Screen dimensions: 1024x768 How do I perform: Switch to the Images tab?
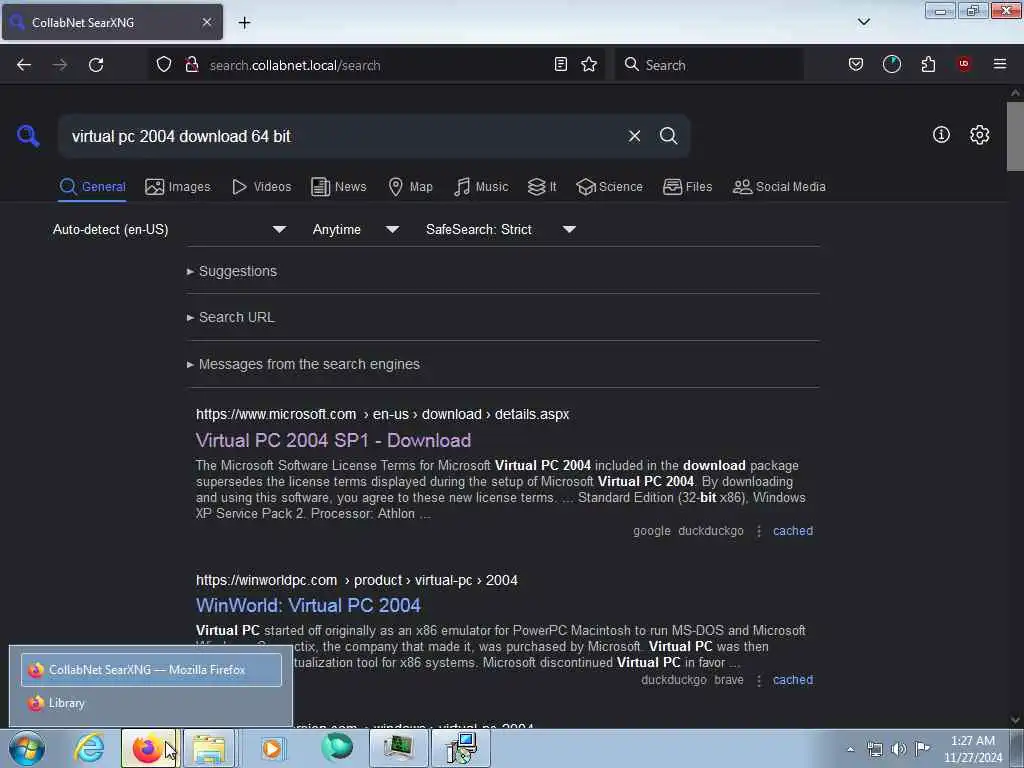(x=178, y=187)
